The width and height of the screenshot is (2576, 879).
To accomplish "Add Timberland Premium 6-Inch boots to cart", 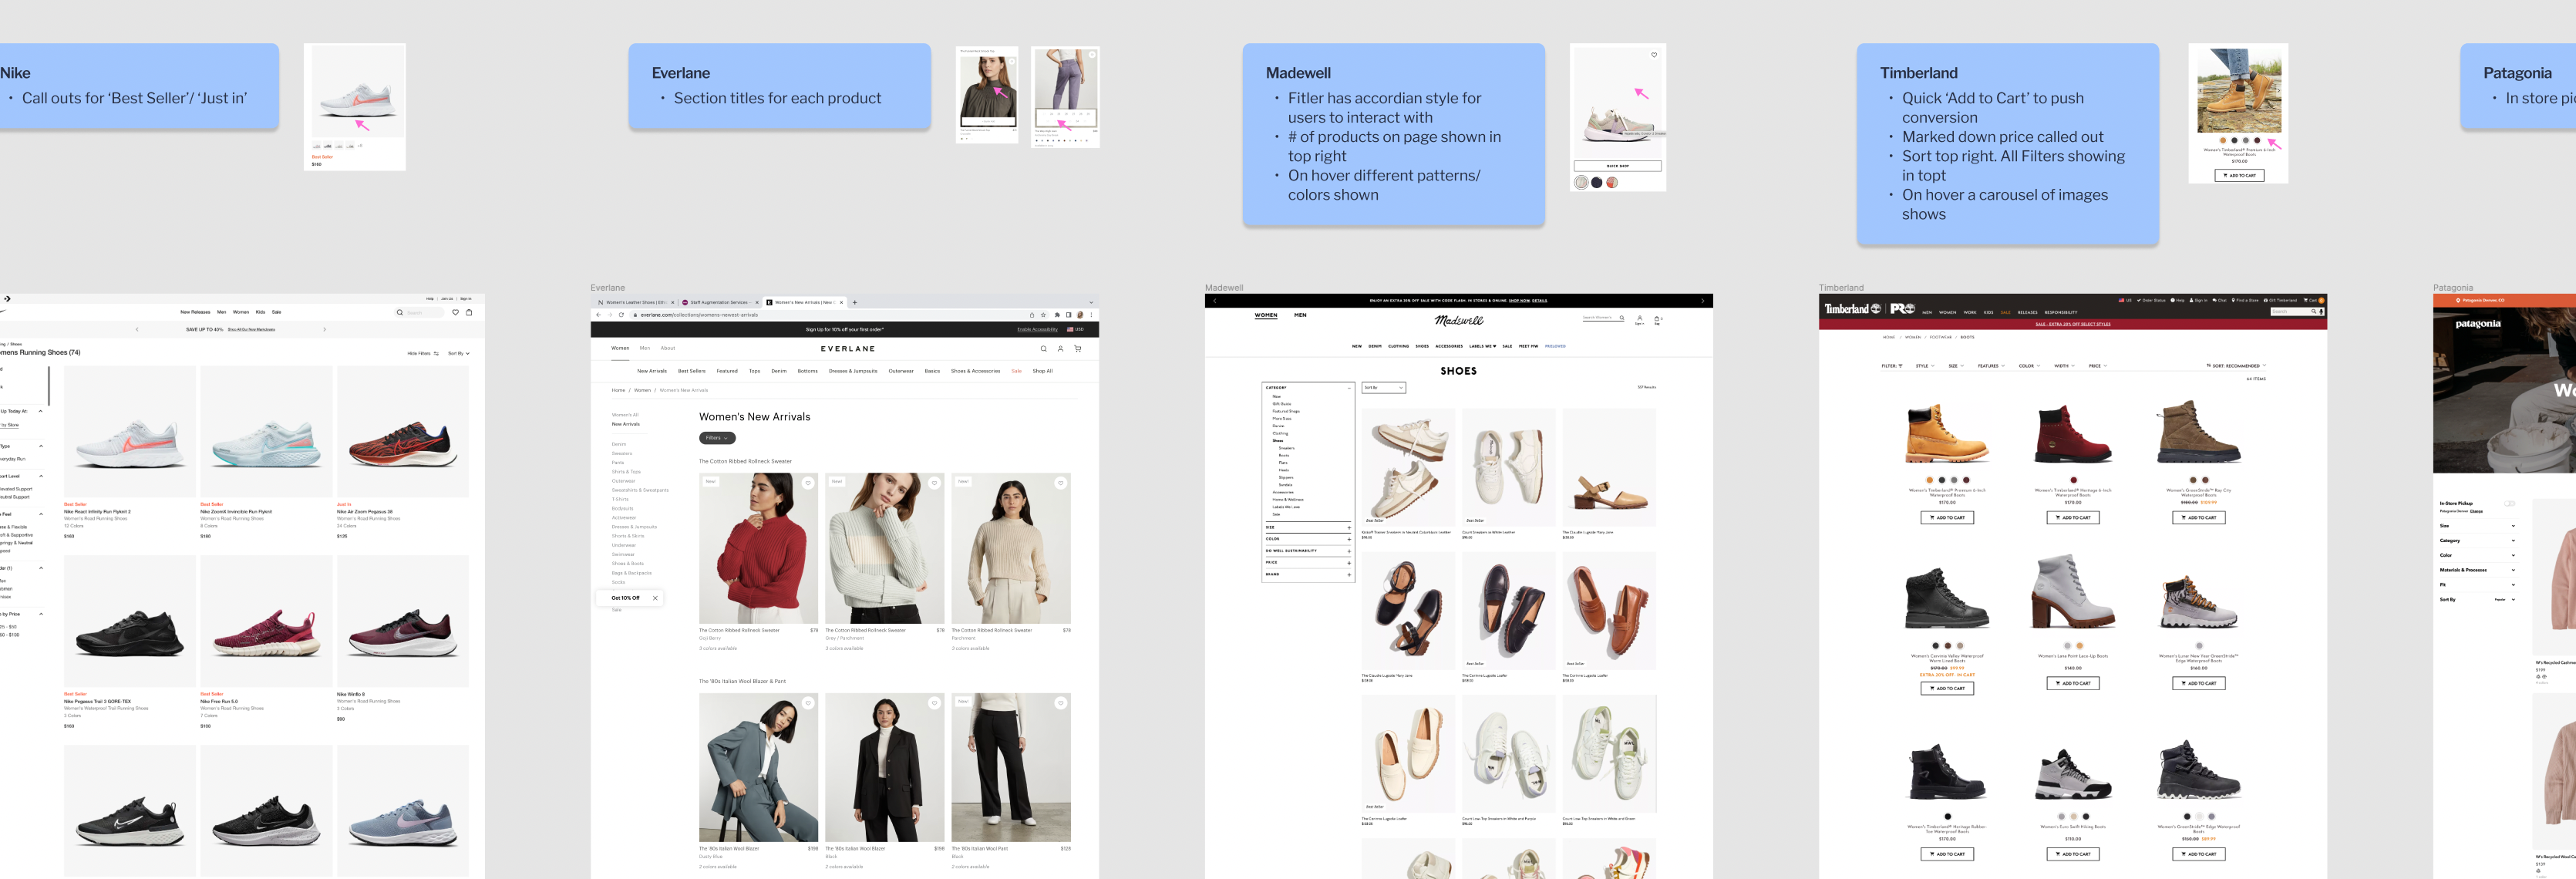I will (1947, 518).
